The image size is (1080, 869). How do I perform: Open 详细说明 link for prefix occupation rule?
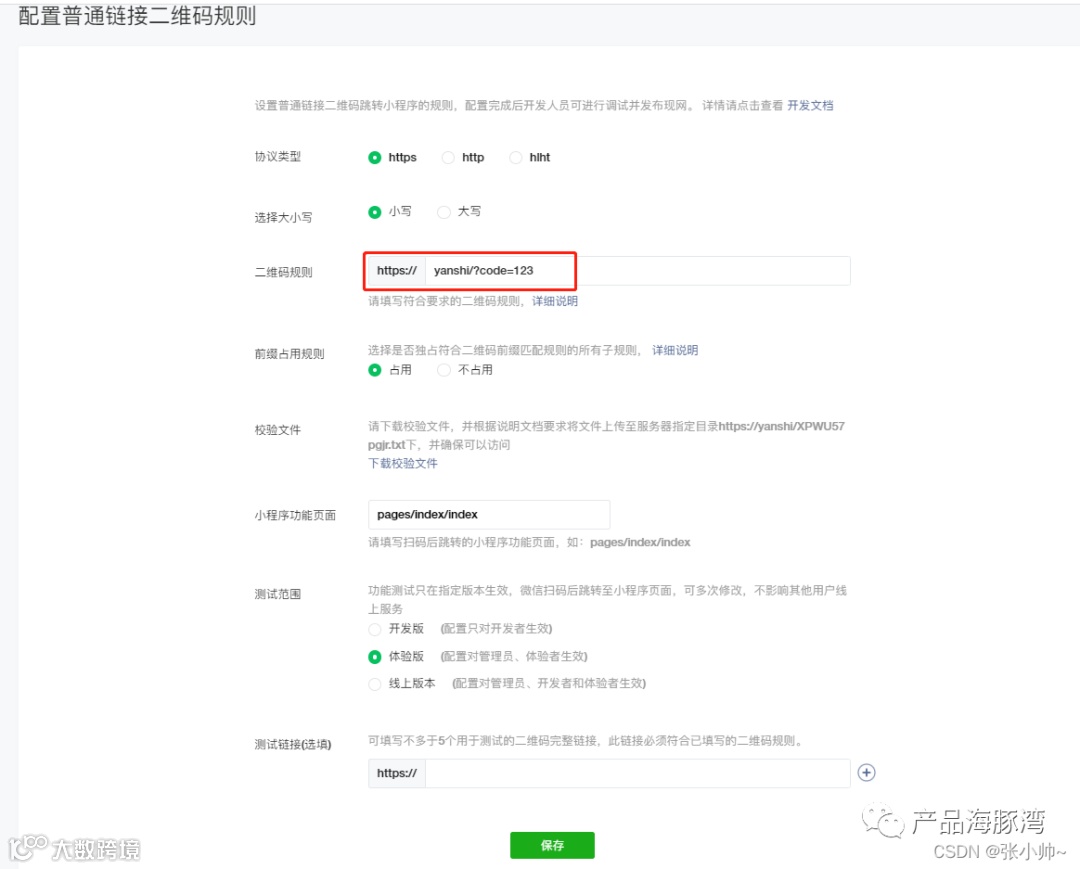675,350
